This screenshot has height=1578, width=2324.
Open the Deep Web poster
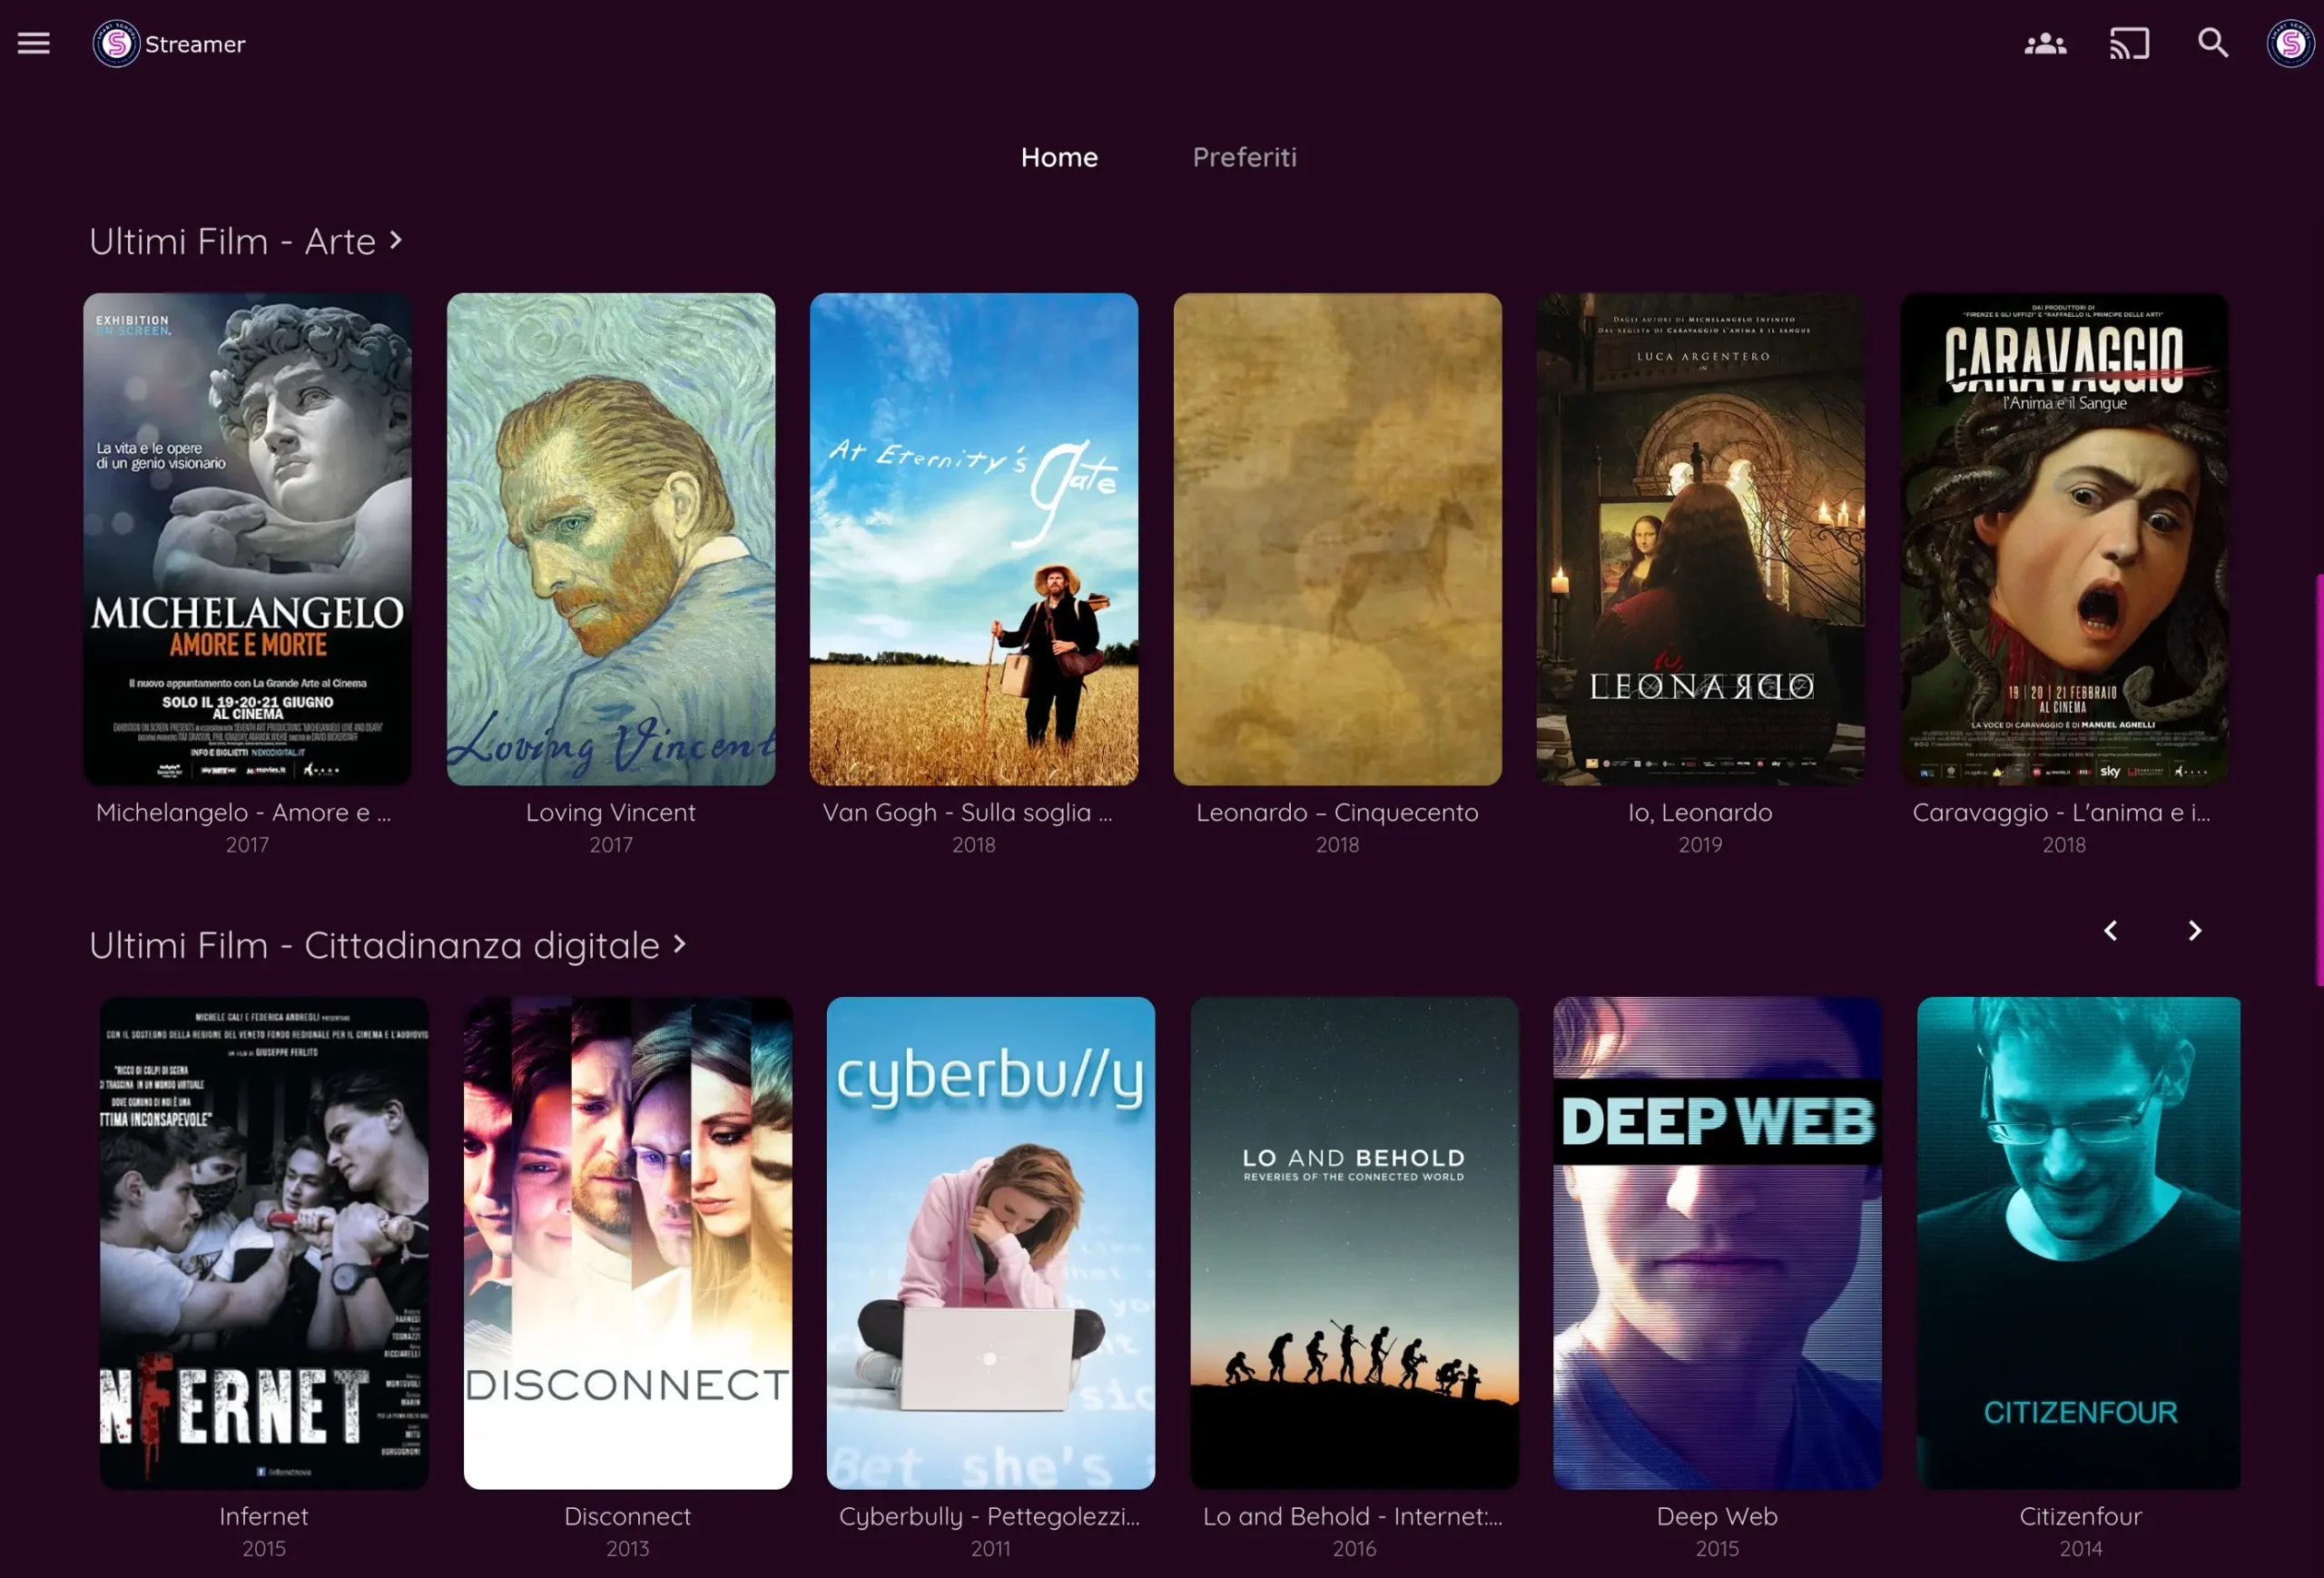pyautogui.click(x=1717, y=1243)
